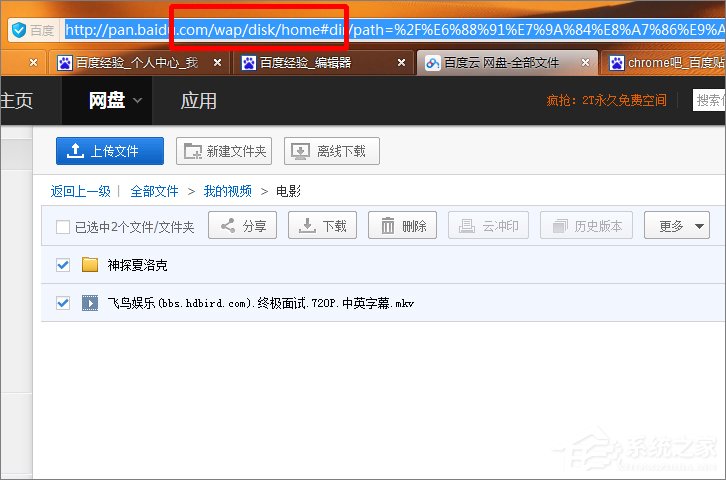Click the upload arrow icon
The height and width of the screenshot is (480, 726).
(75, 150)
